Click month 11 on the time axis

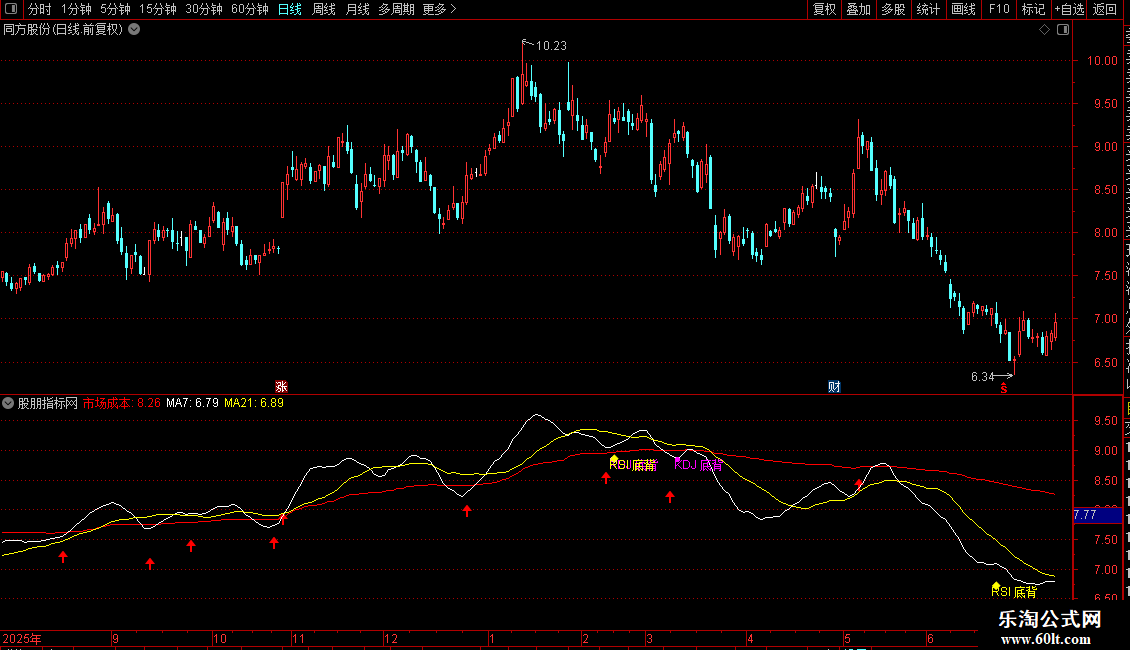click(298, 638)
